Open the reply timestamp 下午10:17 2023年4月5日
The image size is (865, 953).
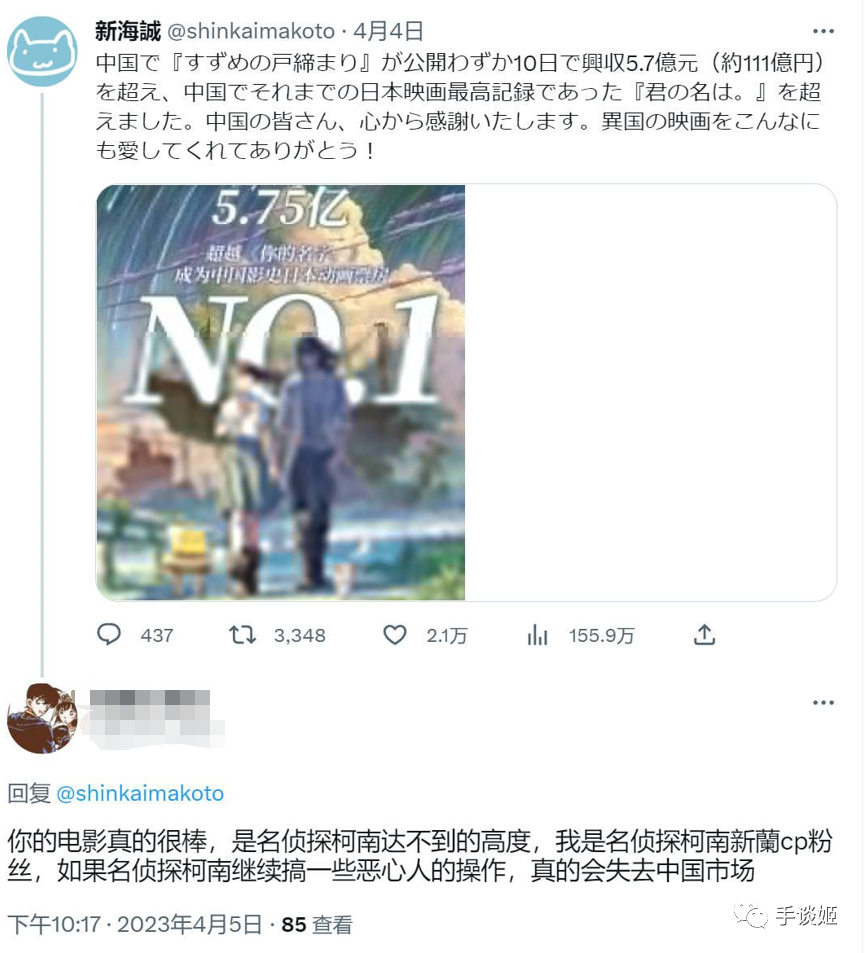134,924
